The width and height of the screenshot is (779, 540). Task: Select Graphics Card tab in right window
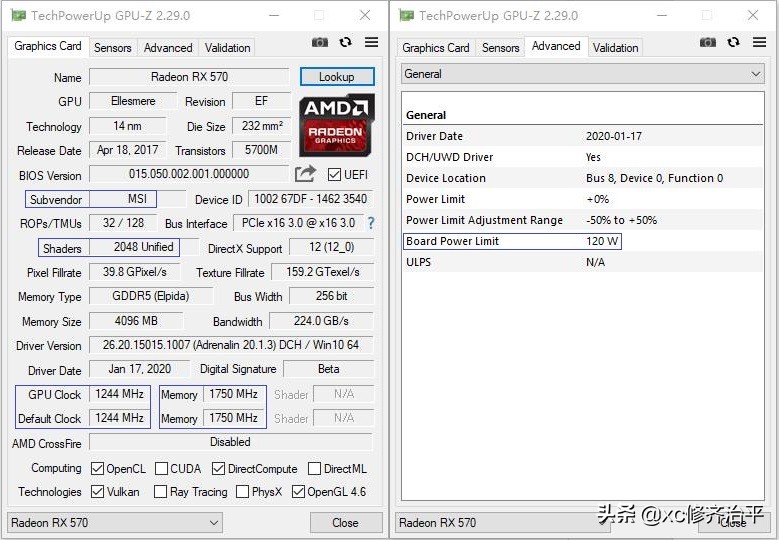point(436,48)
